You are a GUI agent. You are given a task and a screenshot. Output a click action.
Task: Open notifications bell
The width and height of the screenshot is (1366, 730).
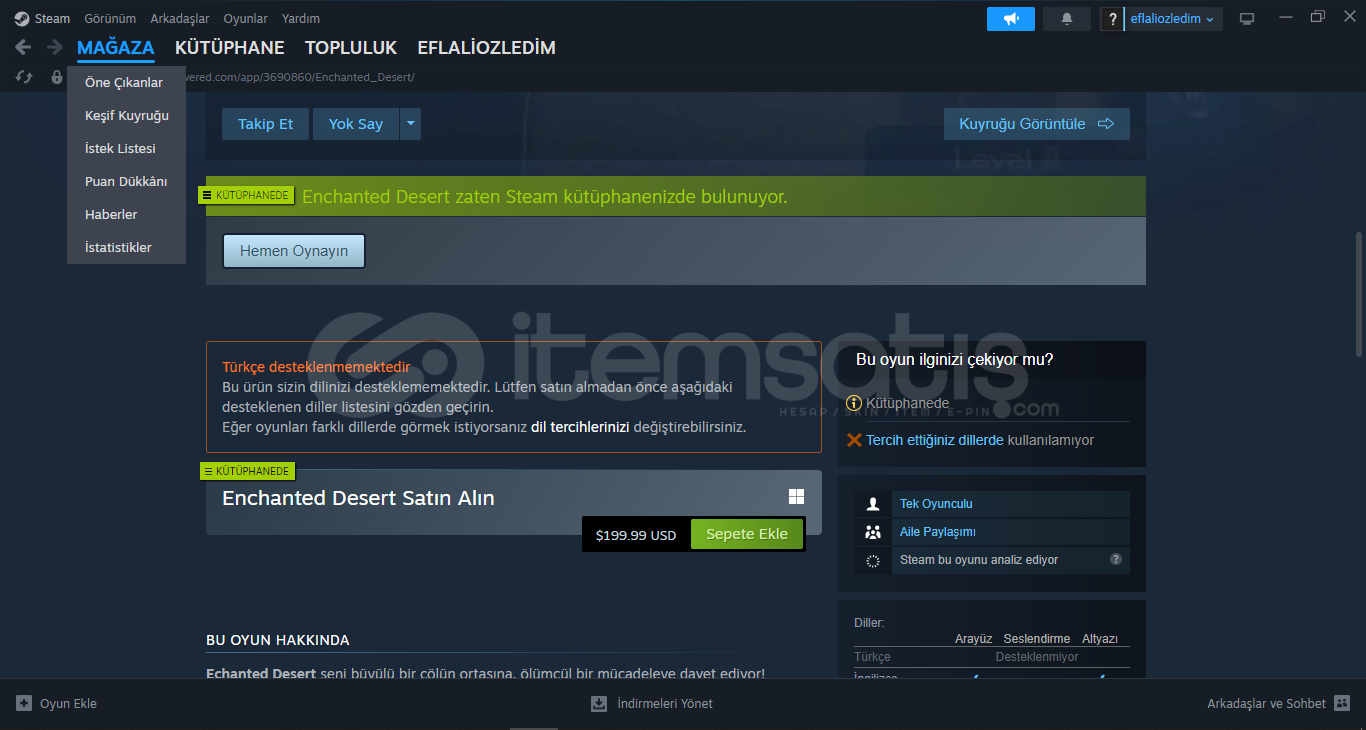(x=1067, y=19)
